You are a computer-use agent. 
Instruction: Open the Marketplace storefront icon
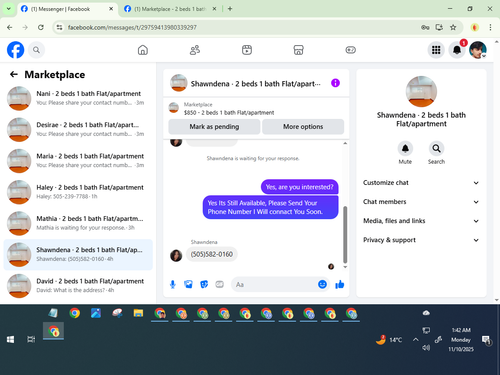(298, 50)
